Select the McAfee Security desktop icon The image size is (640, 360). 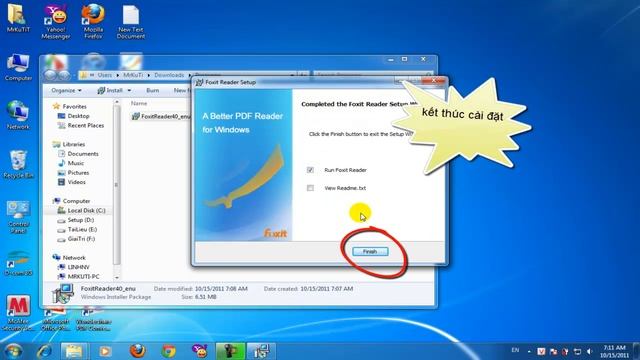18,313
